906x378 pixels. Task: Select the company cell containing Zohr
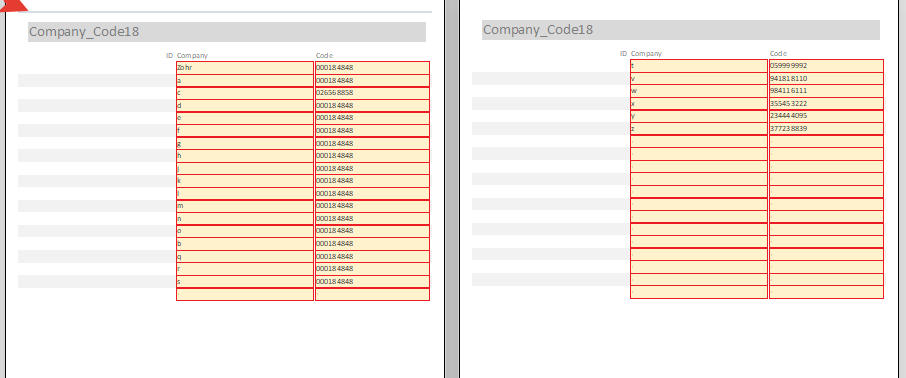tap(245, 68)
